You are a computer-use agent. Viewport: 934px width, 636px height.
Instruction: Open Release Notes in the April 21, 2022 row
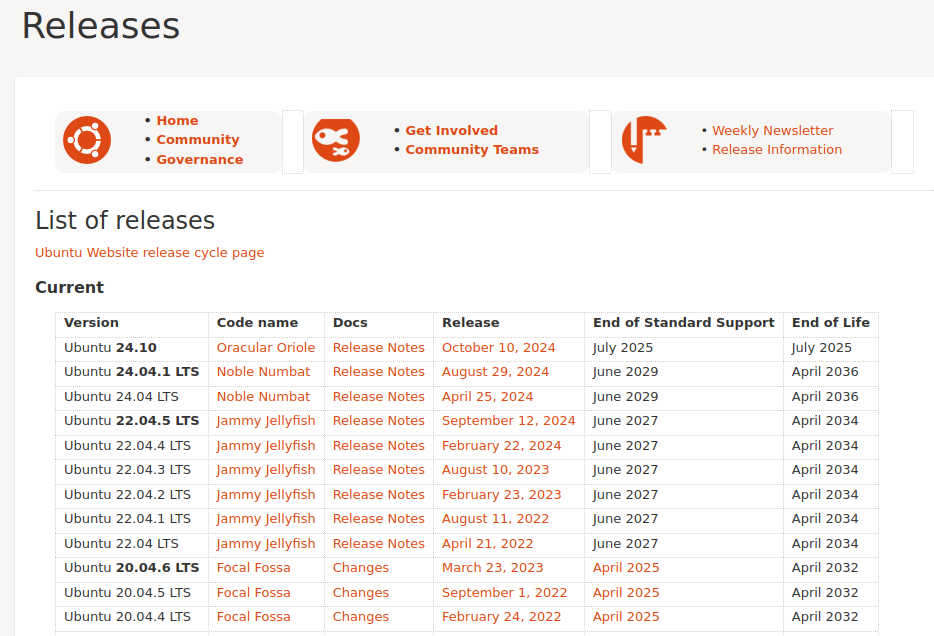click(x=378, y=544)
